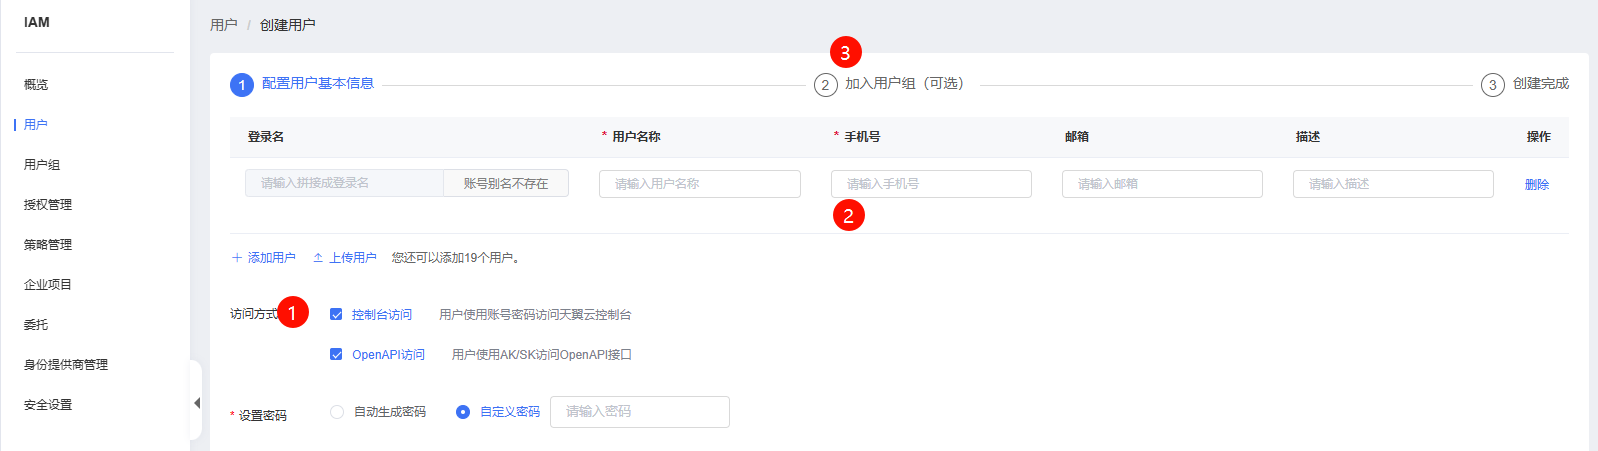
Task: Select the 自定义密码 radio option
Action: click(x=463, y=412)
